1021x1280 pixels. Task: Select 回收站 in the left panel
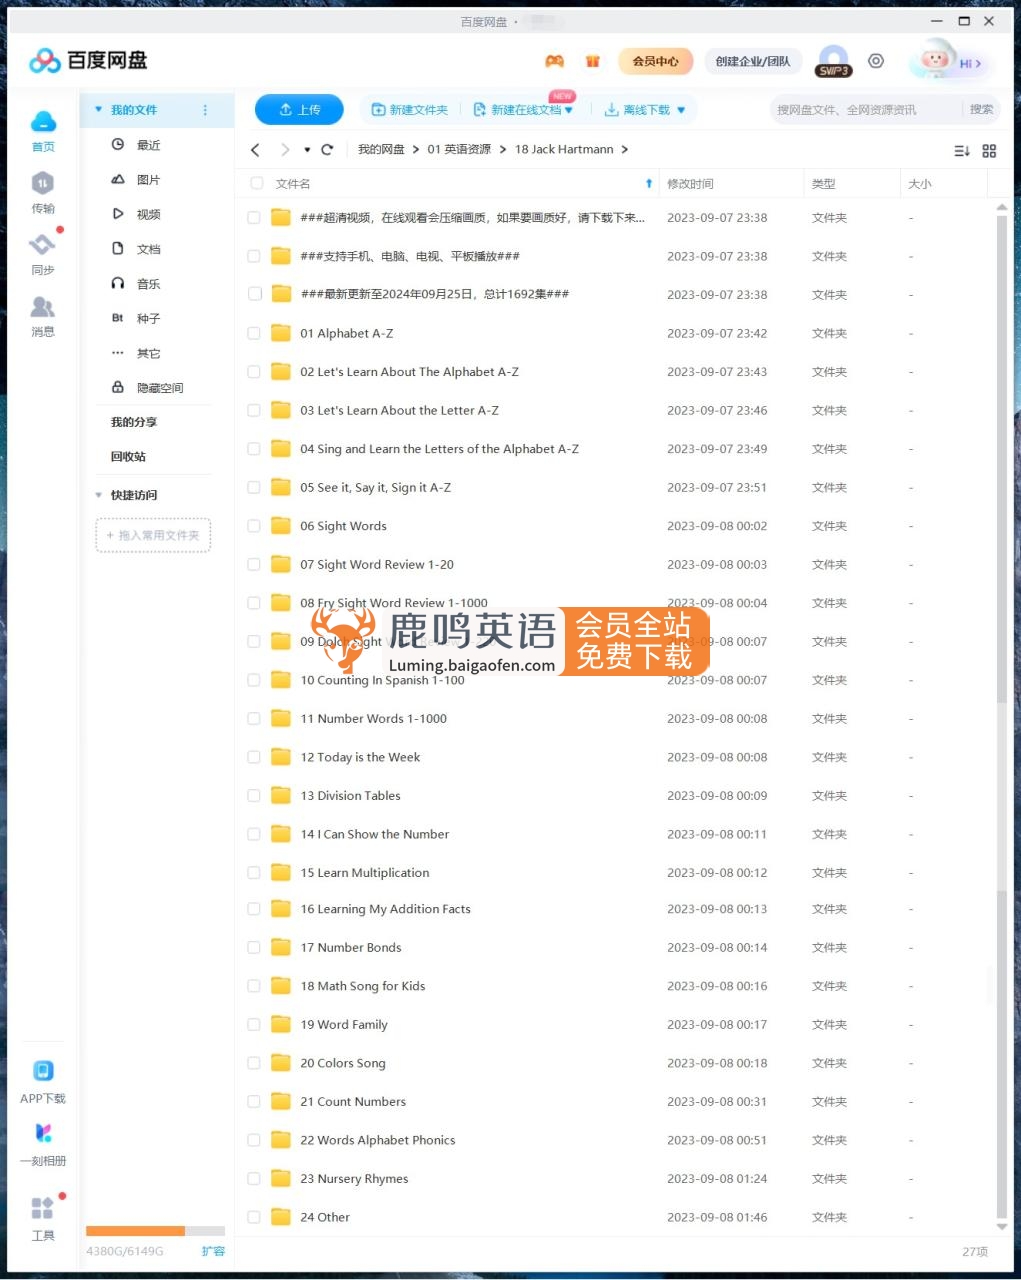[x=128, y=457]
